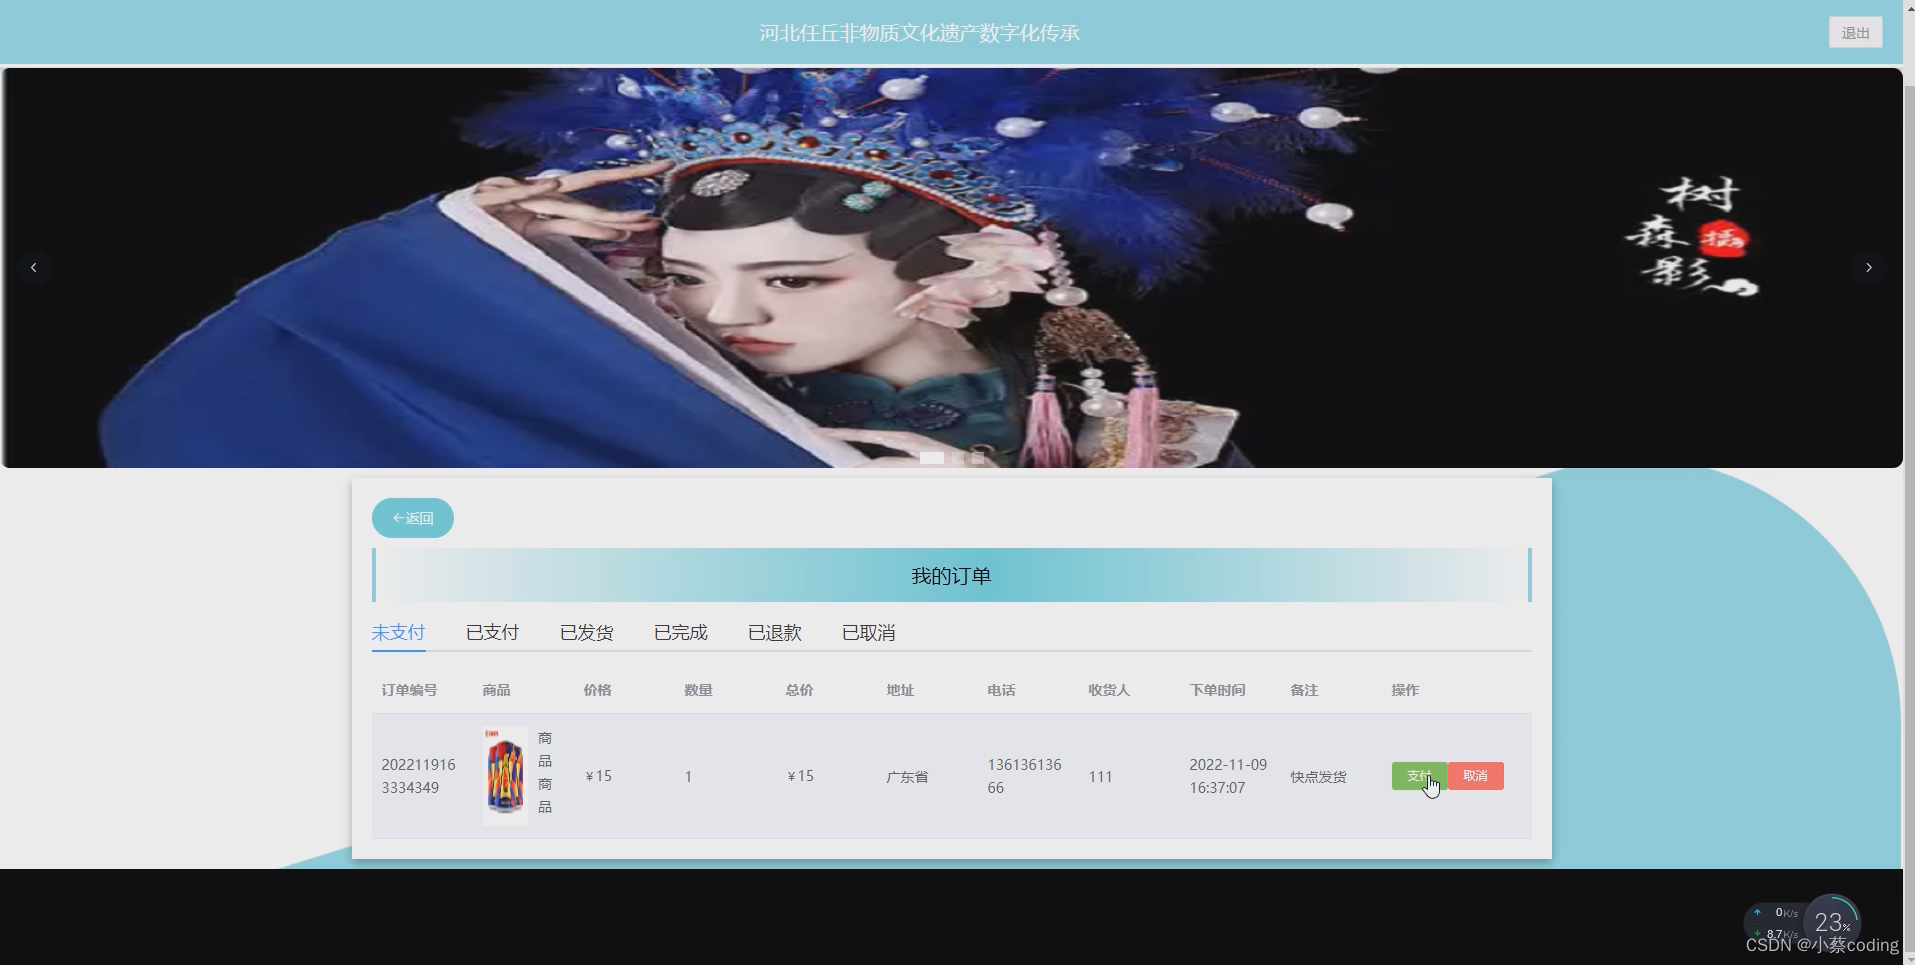1915x965 pixels.
Task: Click the address cell 广东省
Action: click(907, 777)
